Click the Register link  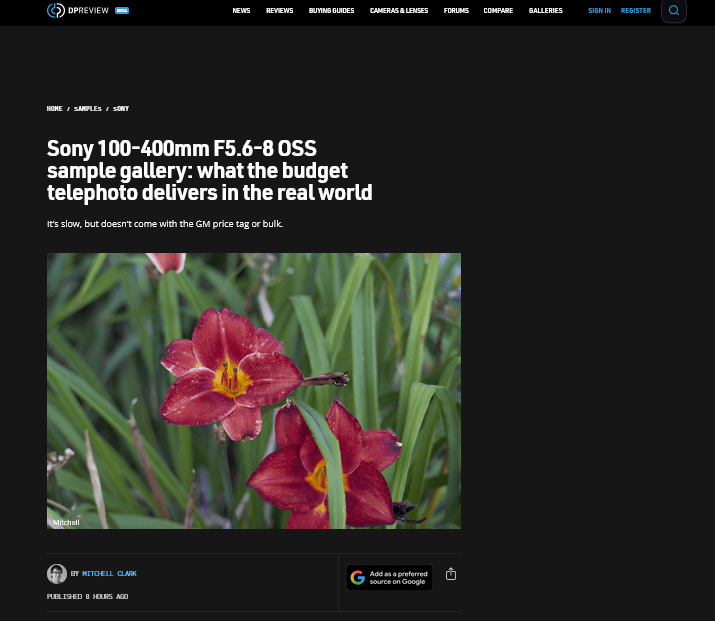click(636, 10)
